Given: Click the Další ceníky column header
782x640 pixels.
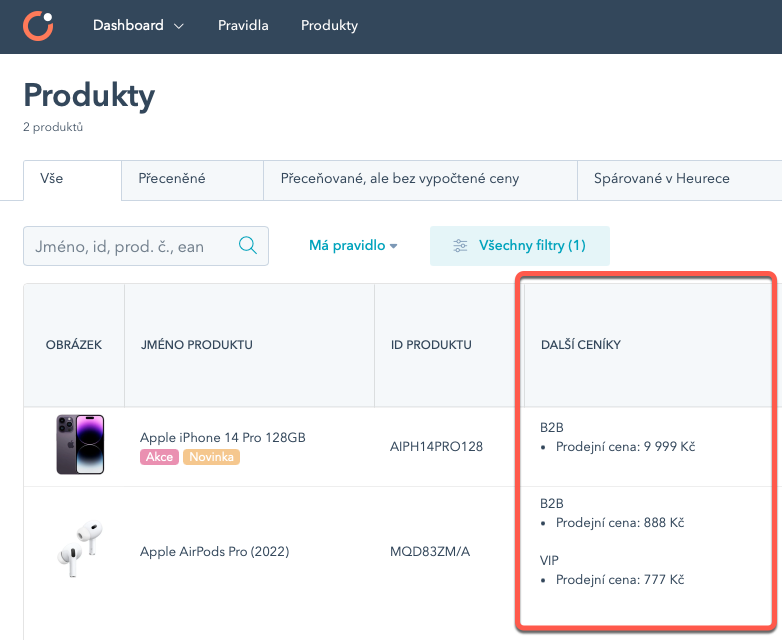Looking at the screenshot, I should click(580, 345).
